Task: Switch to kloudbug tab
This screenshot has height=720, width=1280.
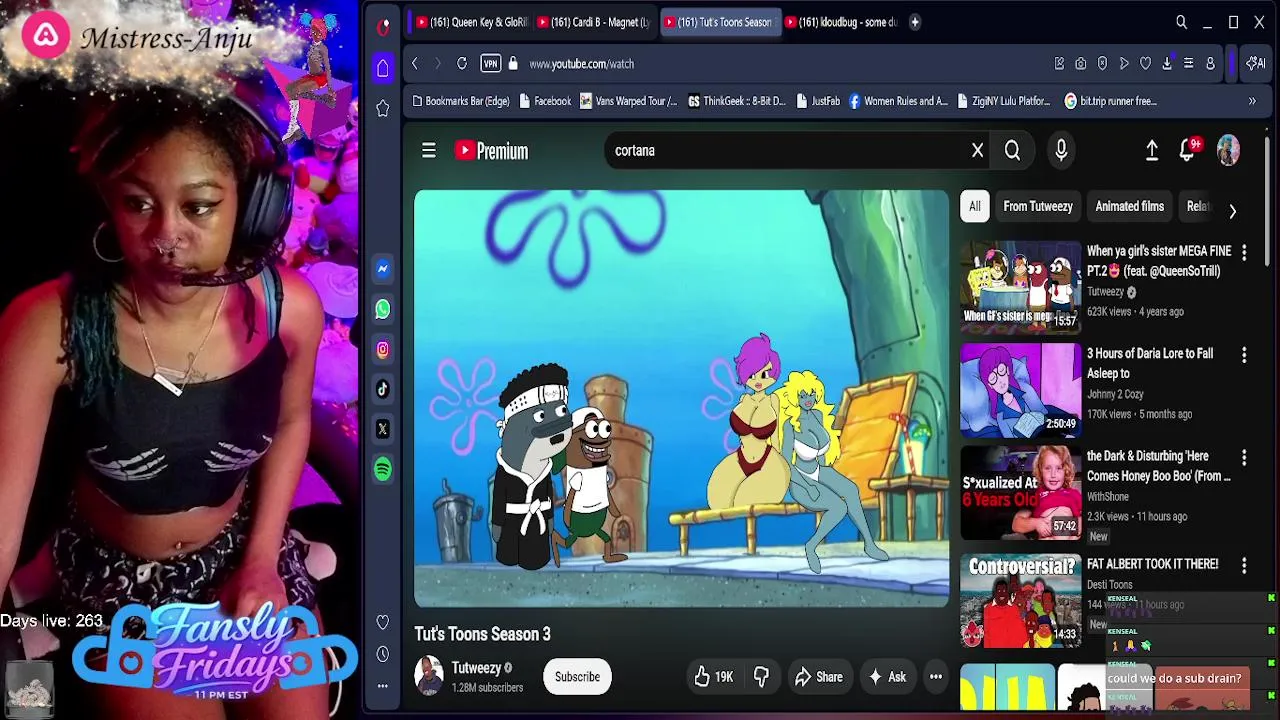Action: 842,22
